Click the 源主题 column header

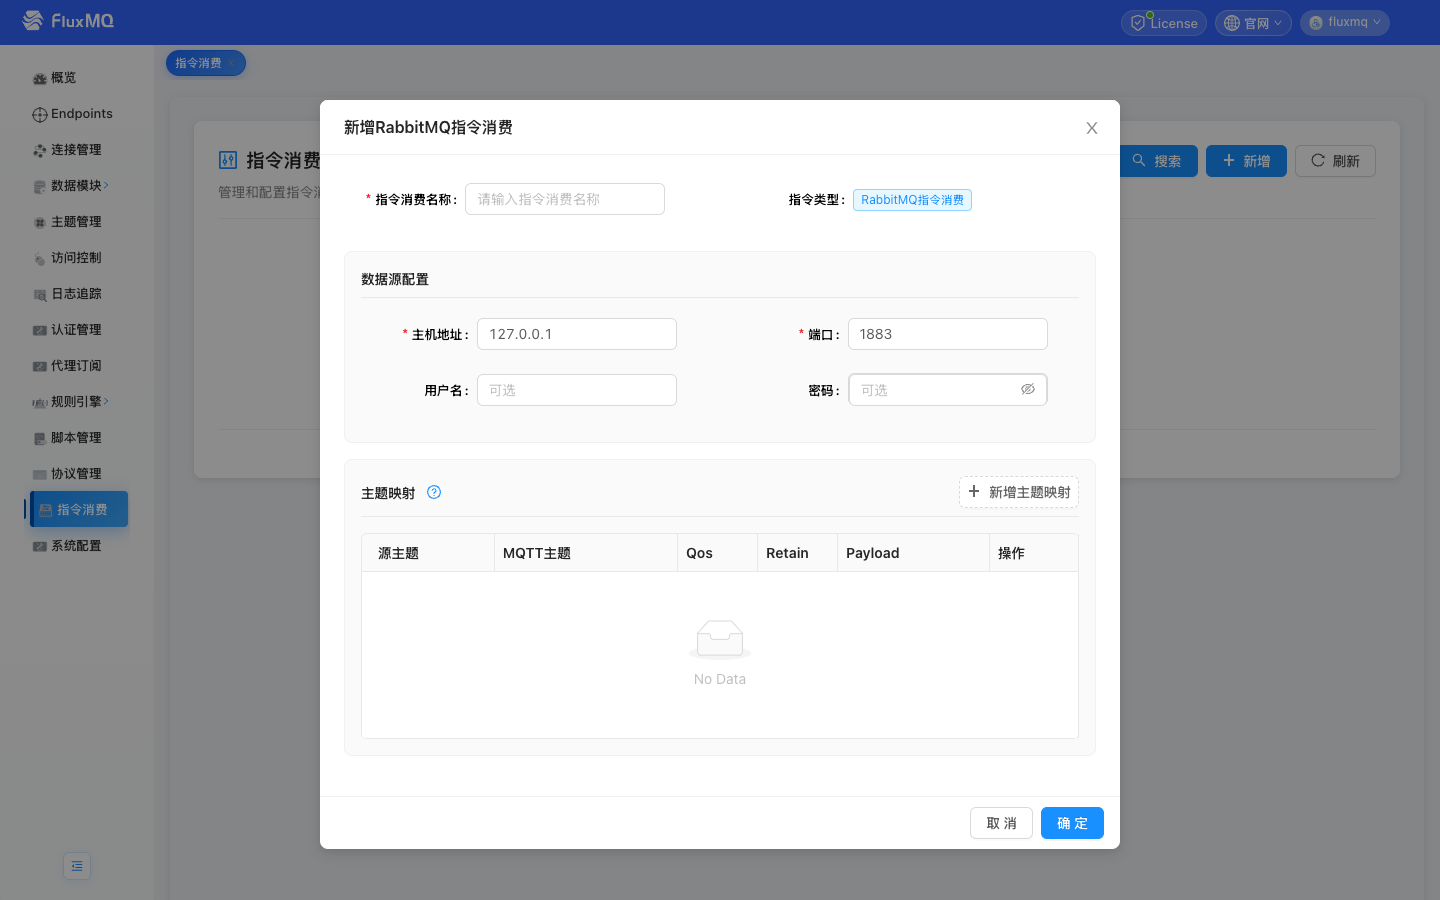click(x=428, y=553)
